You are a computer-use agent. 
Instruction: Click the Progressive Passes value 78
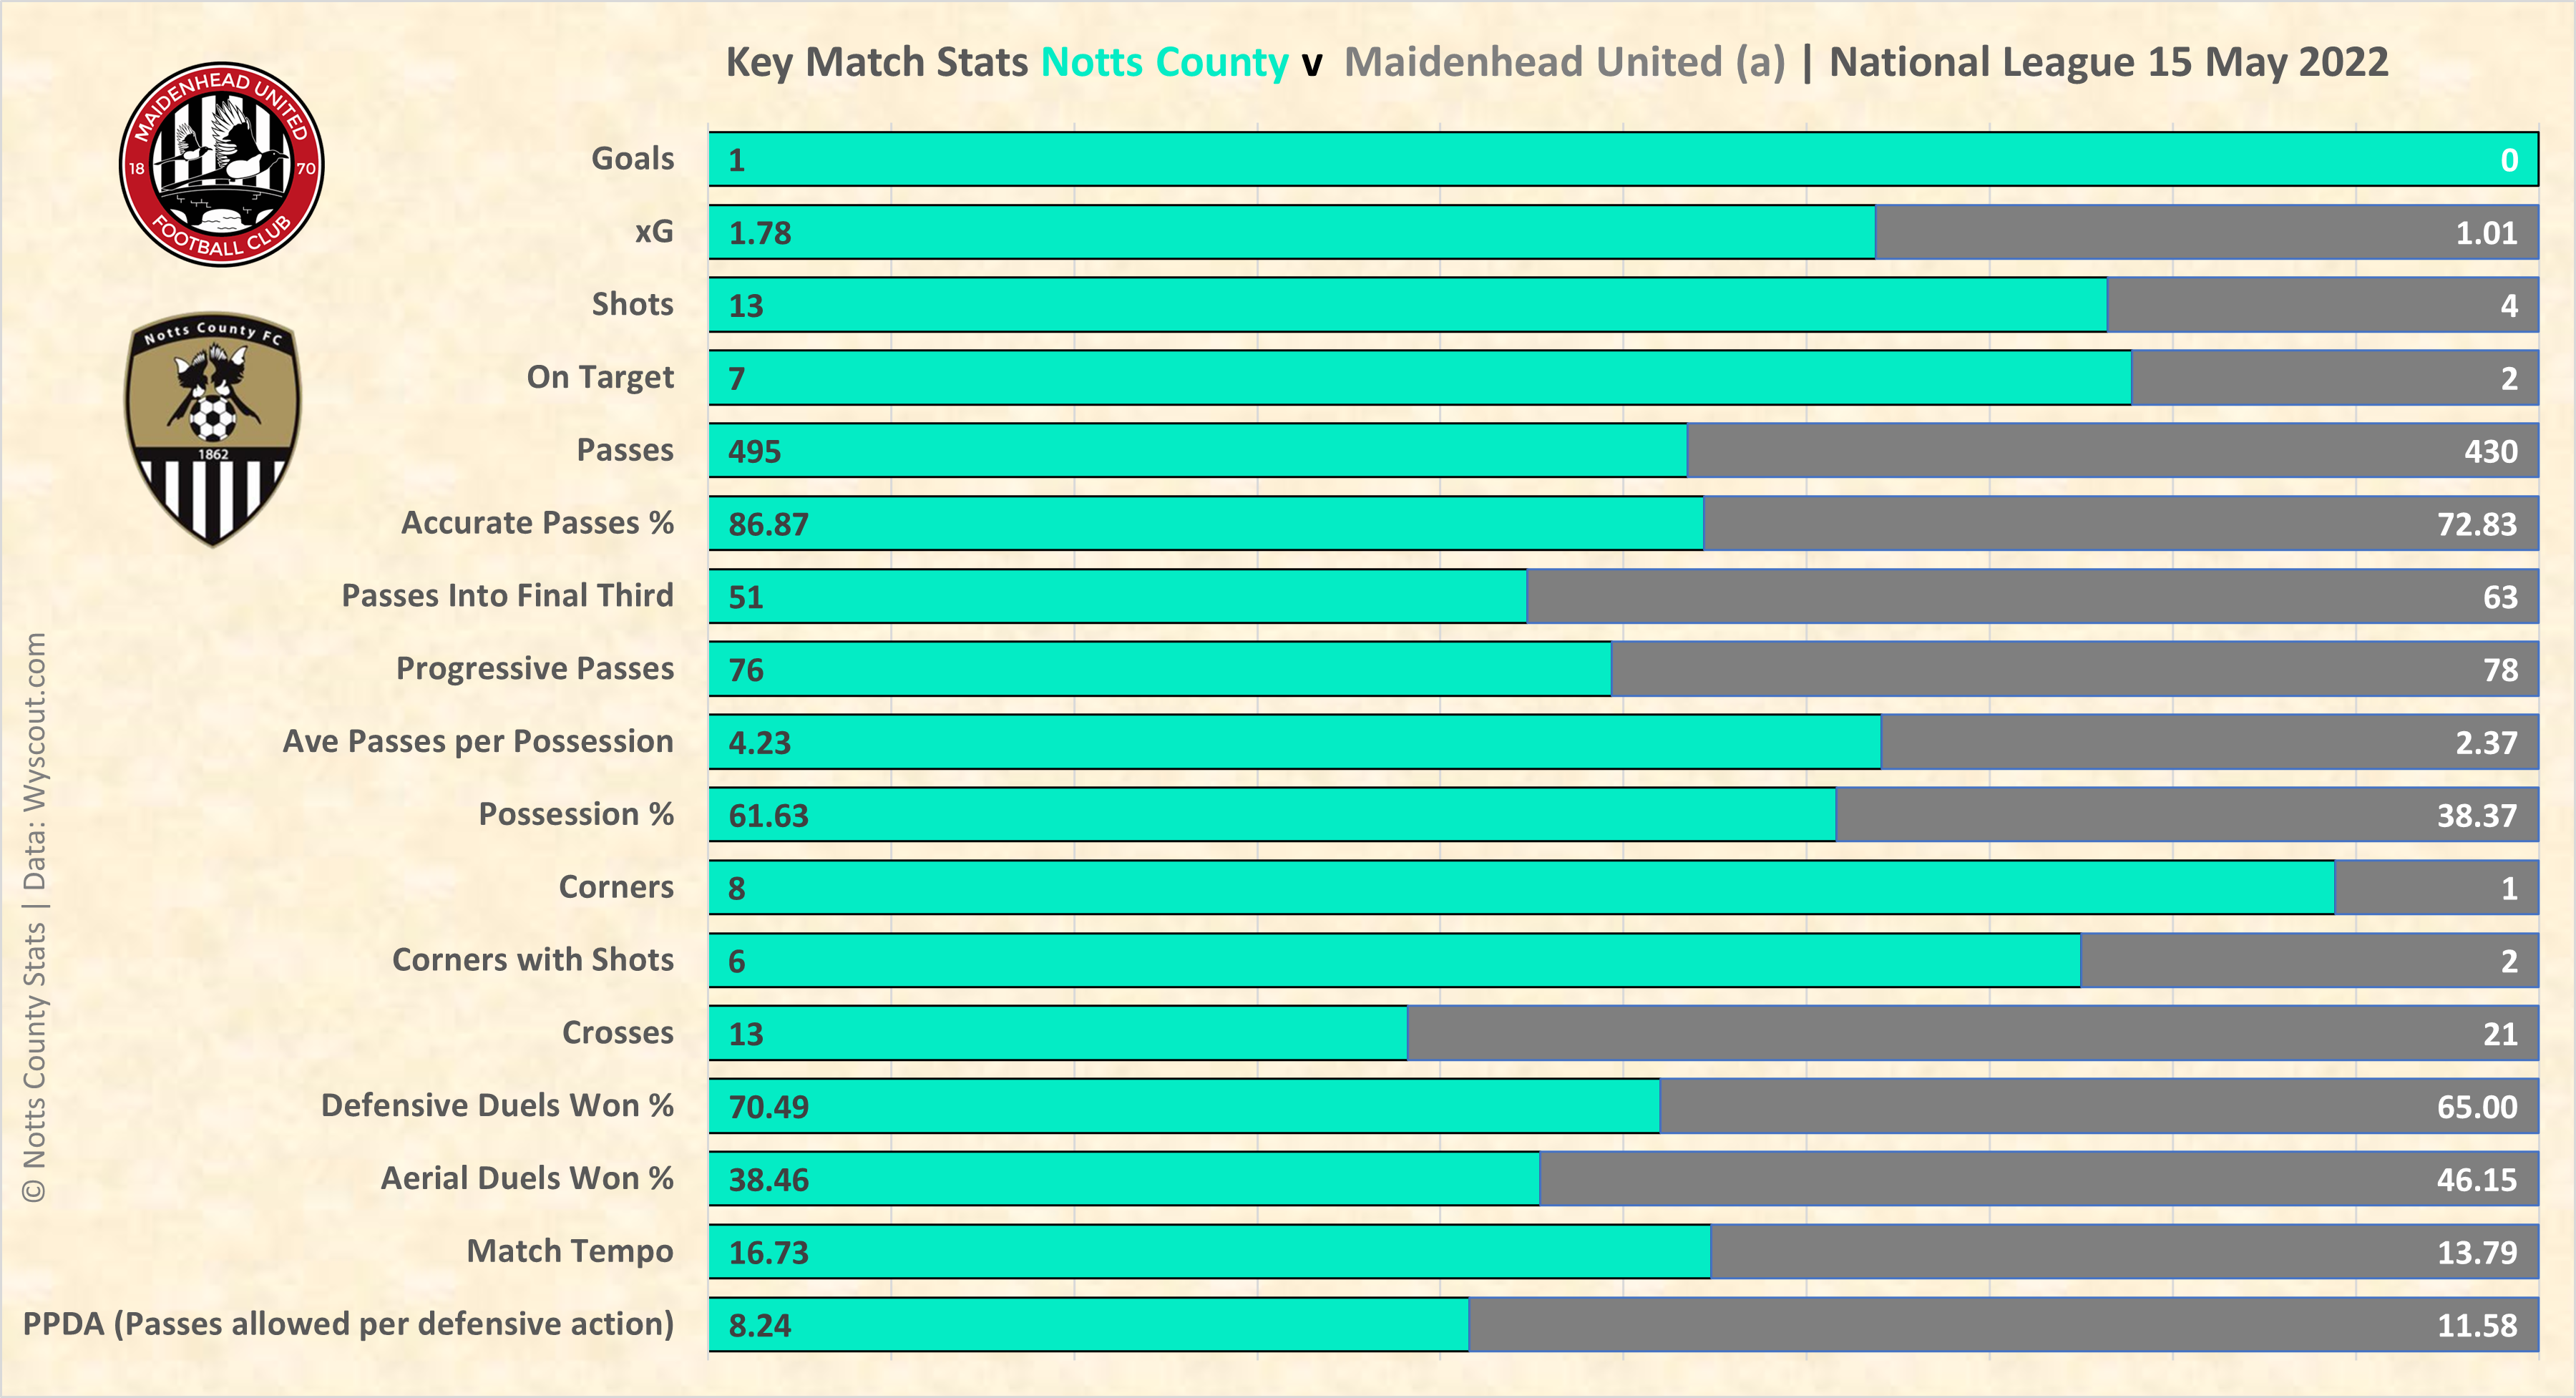pos(2500,670)
